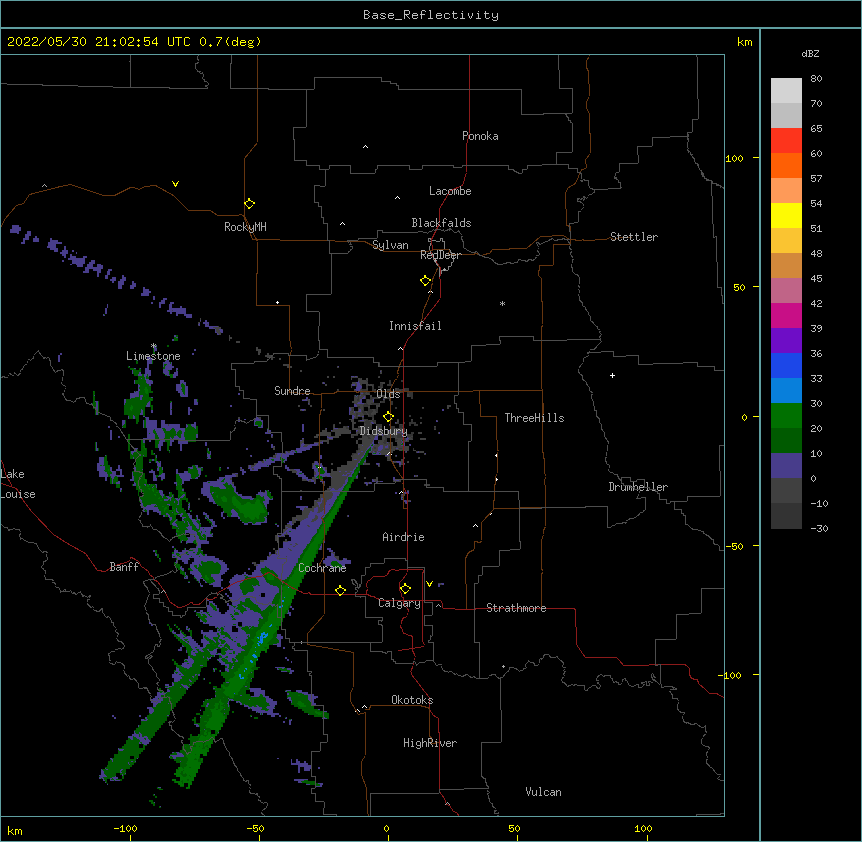This screenshot has height=842, width=862.
Task: Click the Base_Reflectivity title
Action: [x=431, y=15]
